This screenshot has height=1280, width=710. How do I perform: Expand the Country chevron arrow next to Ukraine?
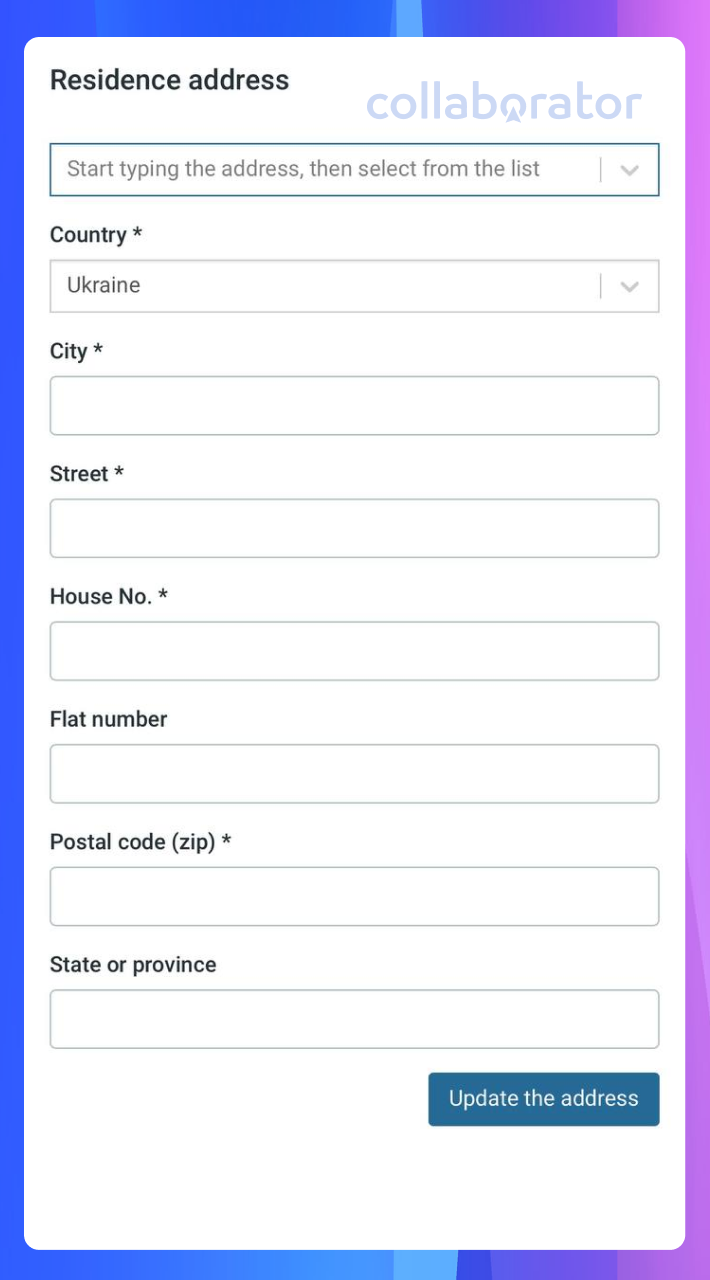click(x=629, y=286)
